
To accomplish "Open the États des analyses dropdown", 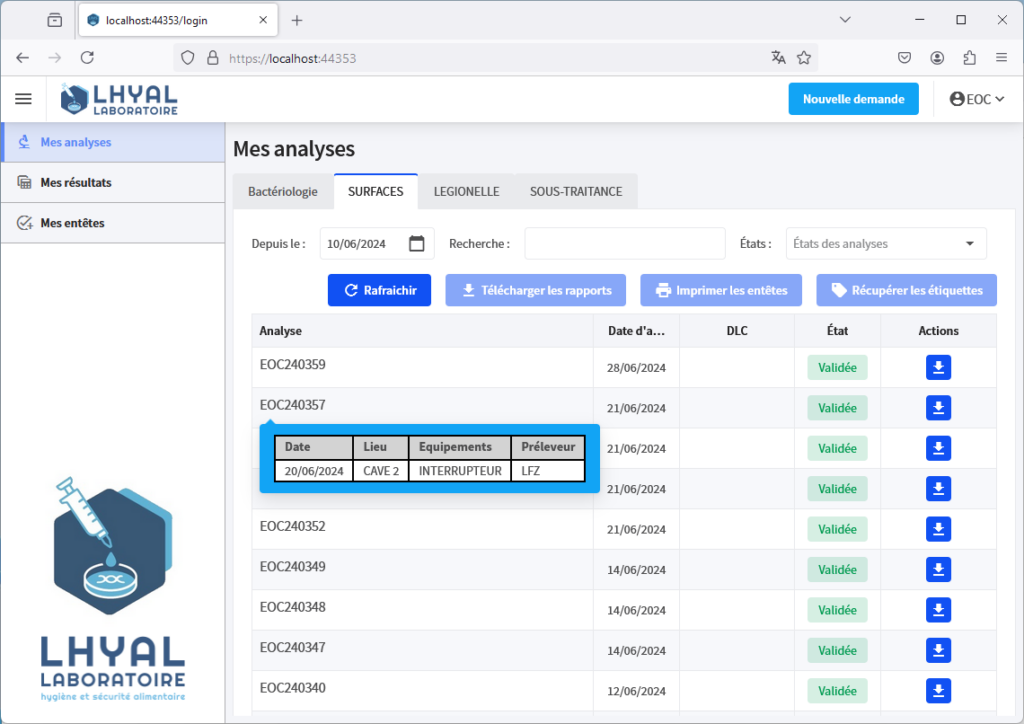I will tap(886, 244).
